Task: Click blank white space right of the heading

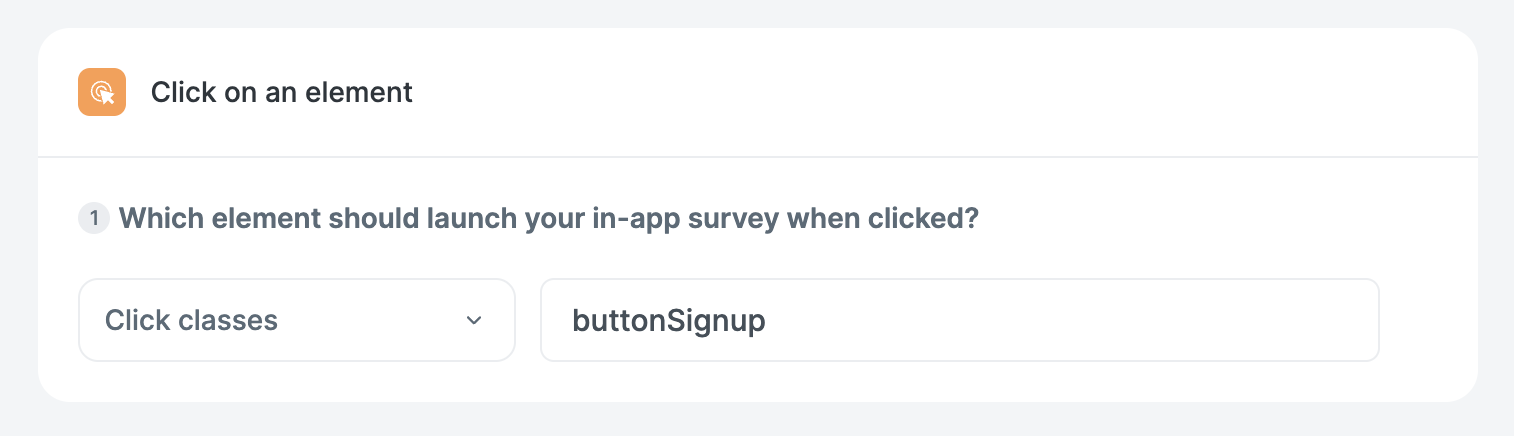Action: click(940, 92)
